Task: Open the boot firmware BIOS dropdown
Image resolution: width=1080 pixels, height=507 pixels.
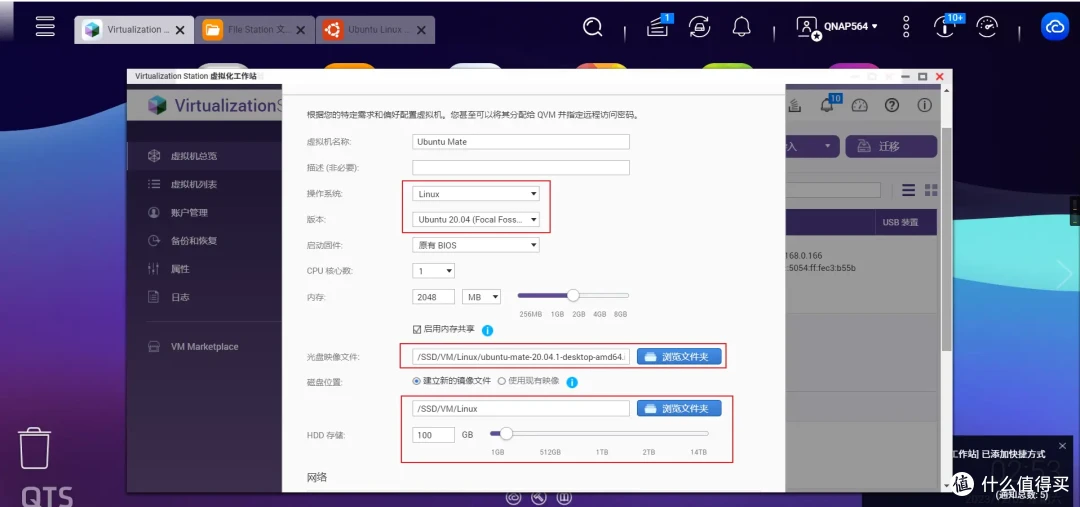Action: (476, 245)
